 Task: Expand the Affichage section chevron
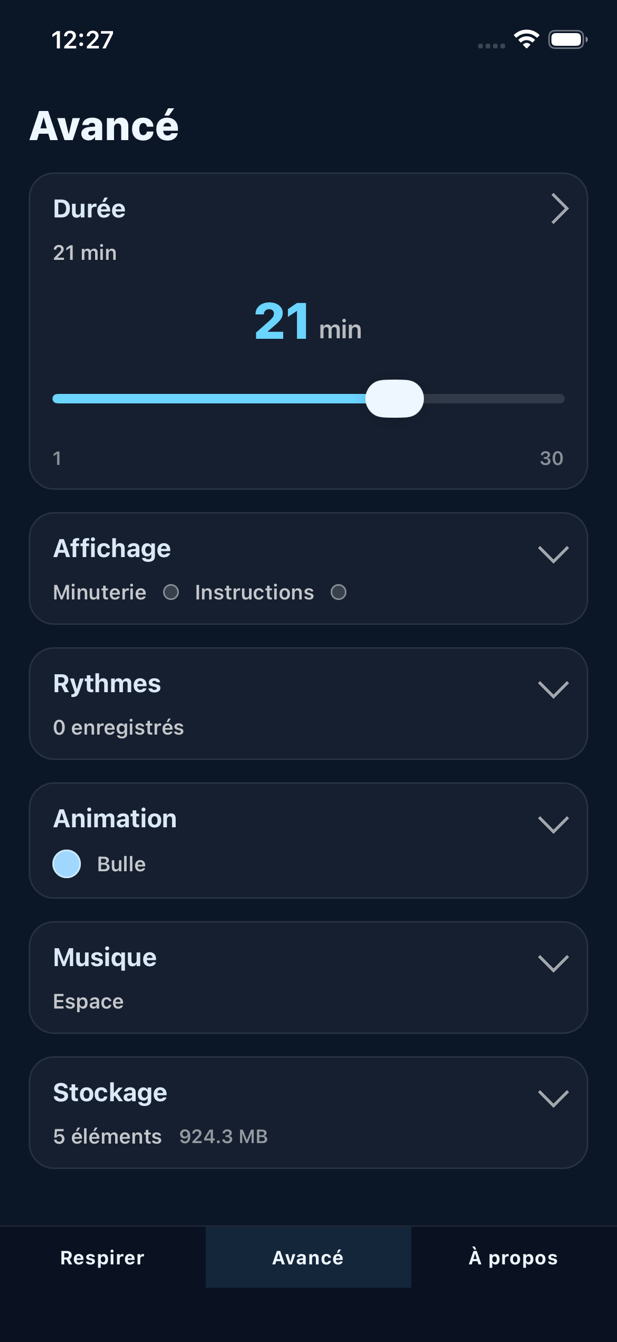pos(553,554)
